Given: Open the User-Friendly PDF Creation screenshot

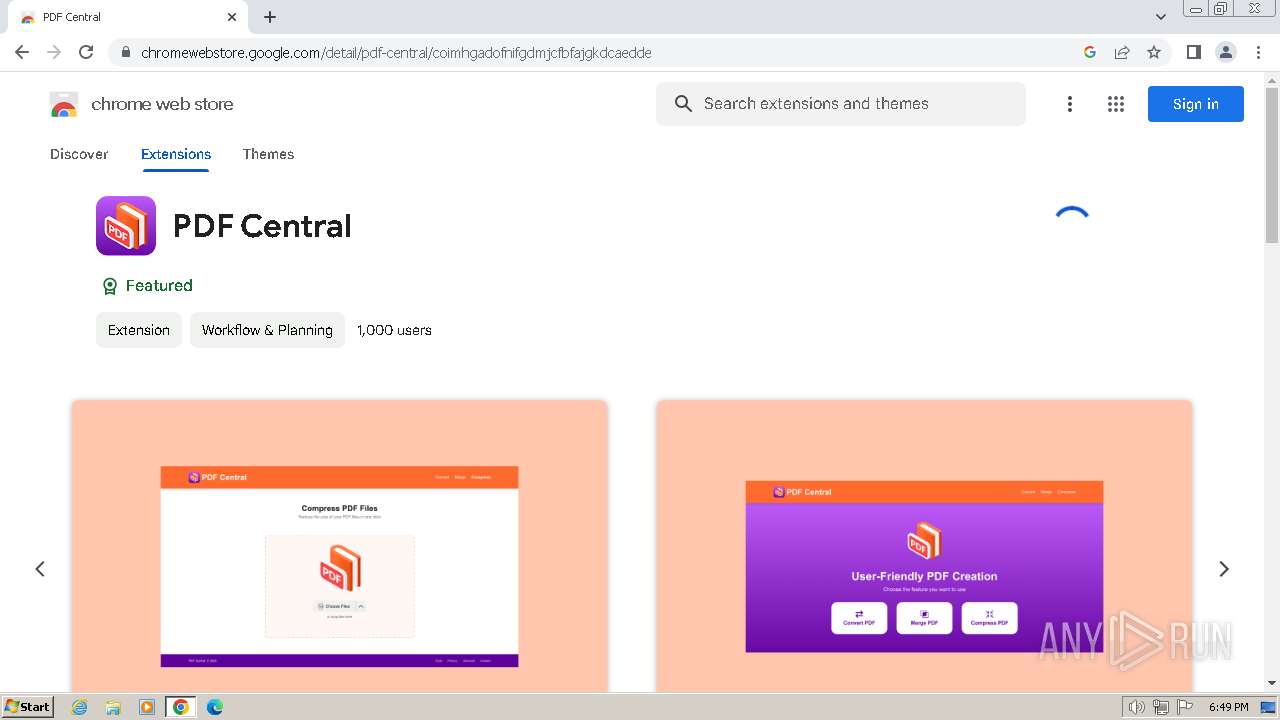Looking at the screenshot, I should click(x=924, y=546).
